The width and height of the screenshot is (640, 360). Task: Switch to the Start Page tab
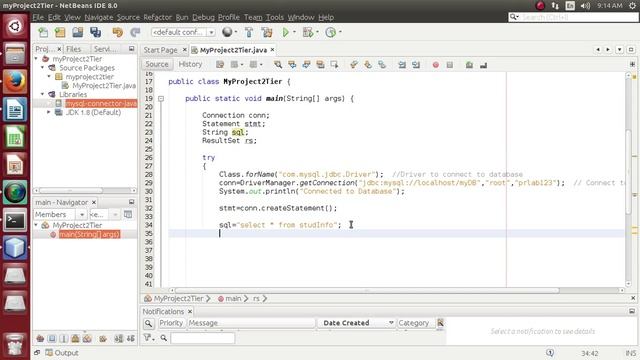pyautogui.click(x=160, y=50)
